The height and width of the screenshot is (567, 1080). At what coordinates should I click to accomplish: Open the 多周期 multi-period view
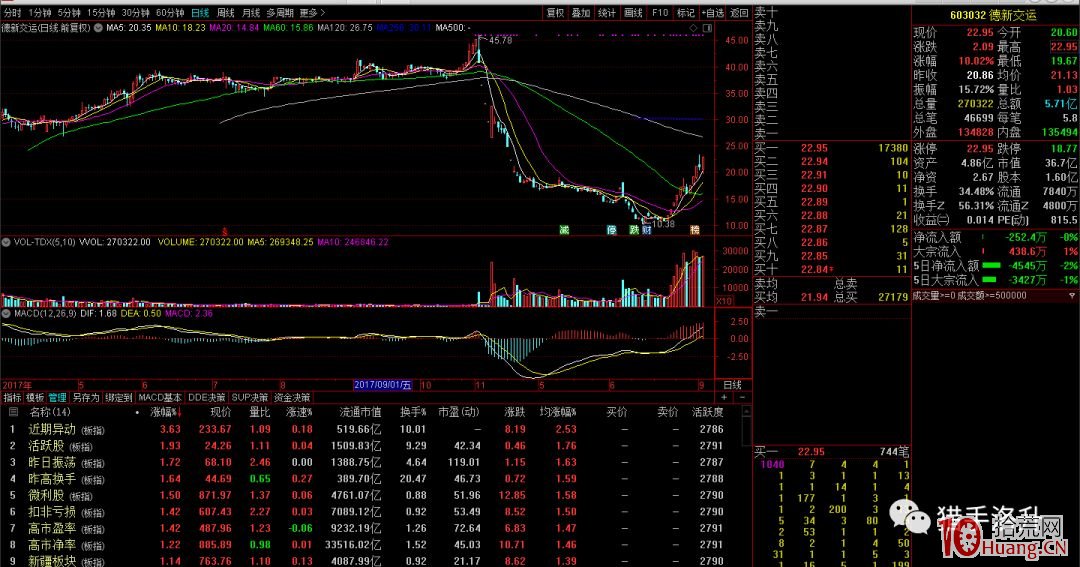280,13
